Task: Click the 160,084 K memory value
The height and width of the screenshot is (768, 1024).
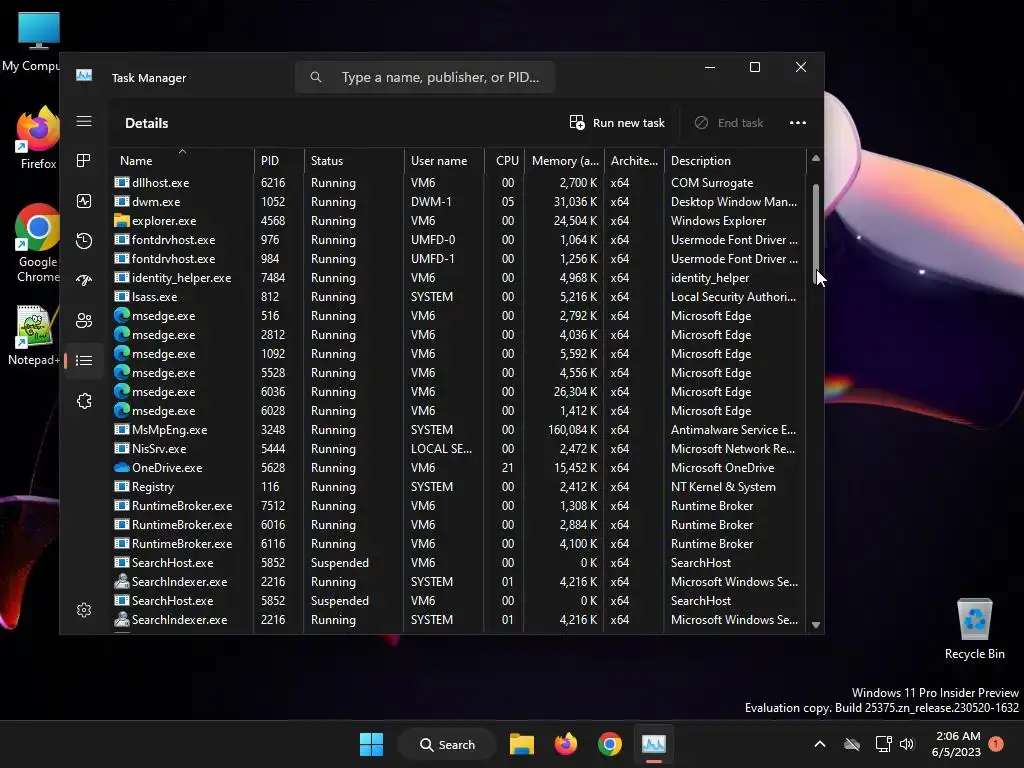Action: click(x=572, y=430)
